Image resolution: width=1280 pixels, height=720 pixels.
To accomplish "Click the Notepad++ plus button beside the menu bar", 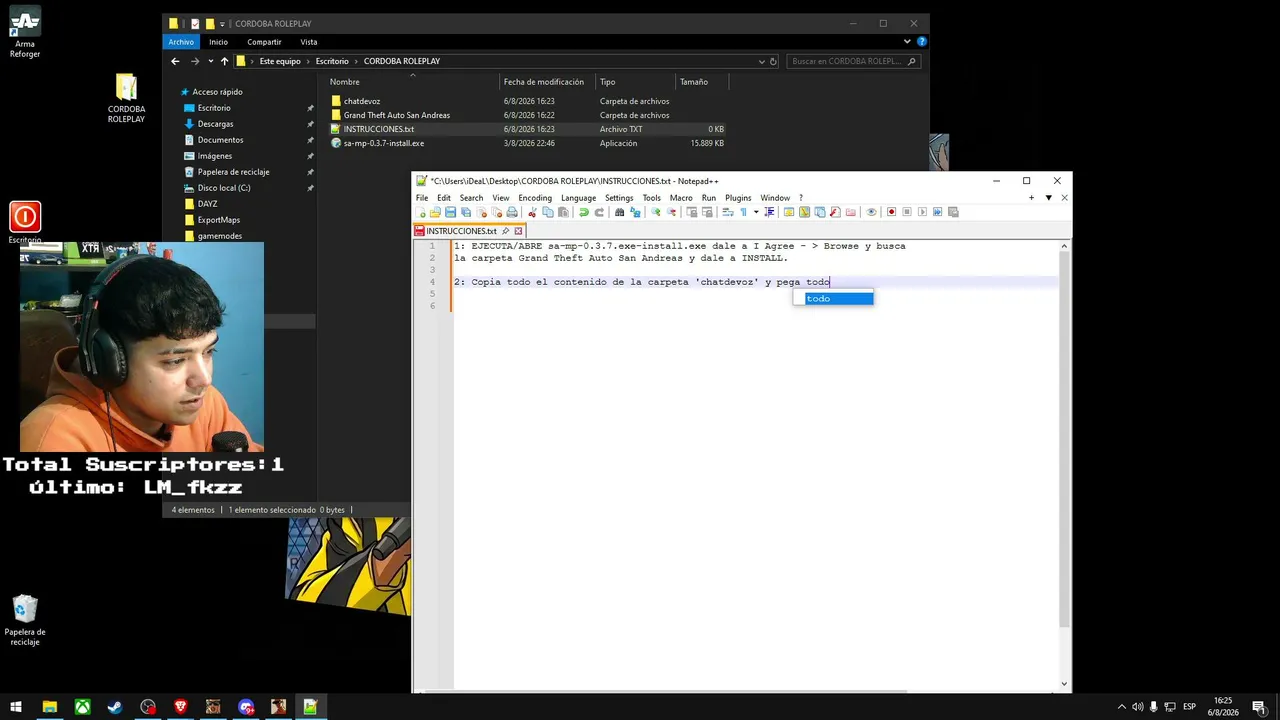I will coord(1031,198).
